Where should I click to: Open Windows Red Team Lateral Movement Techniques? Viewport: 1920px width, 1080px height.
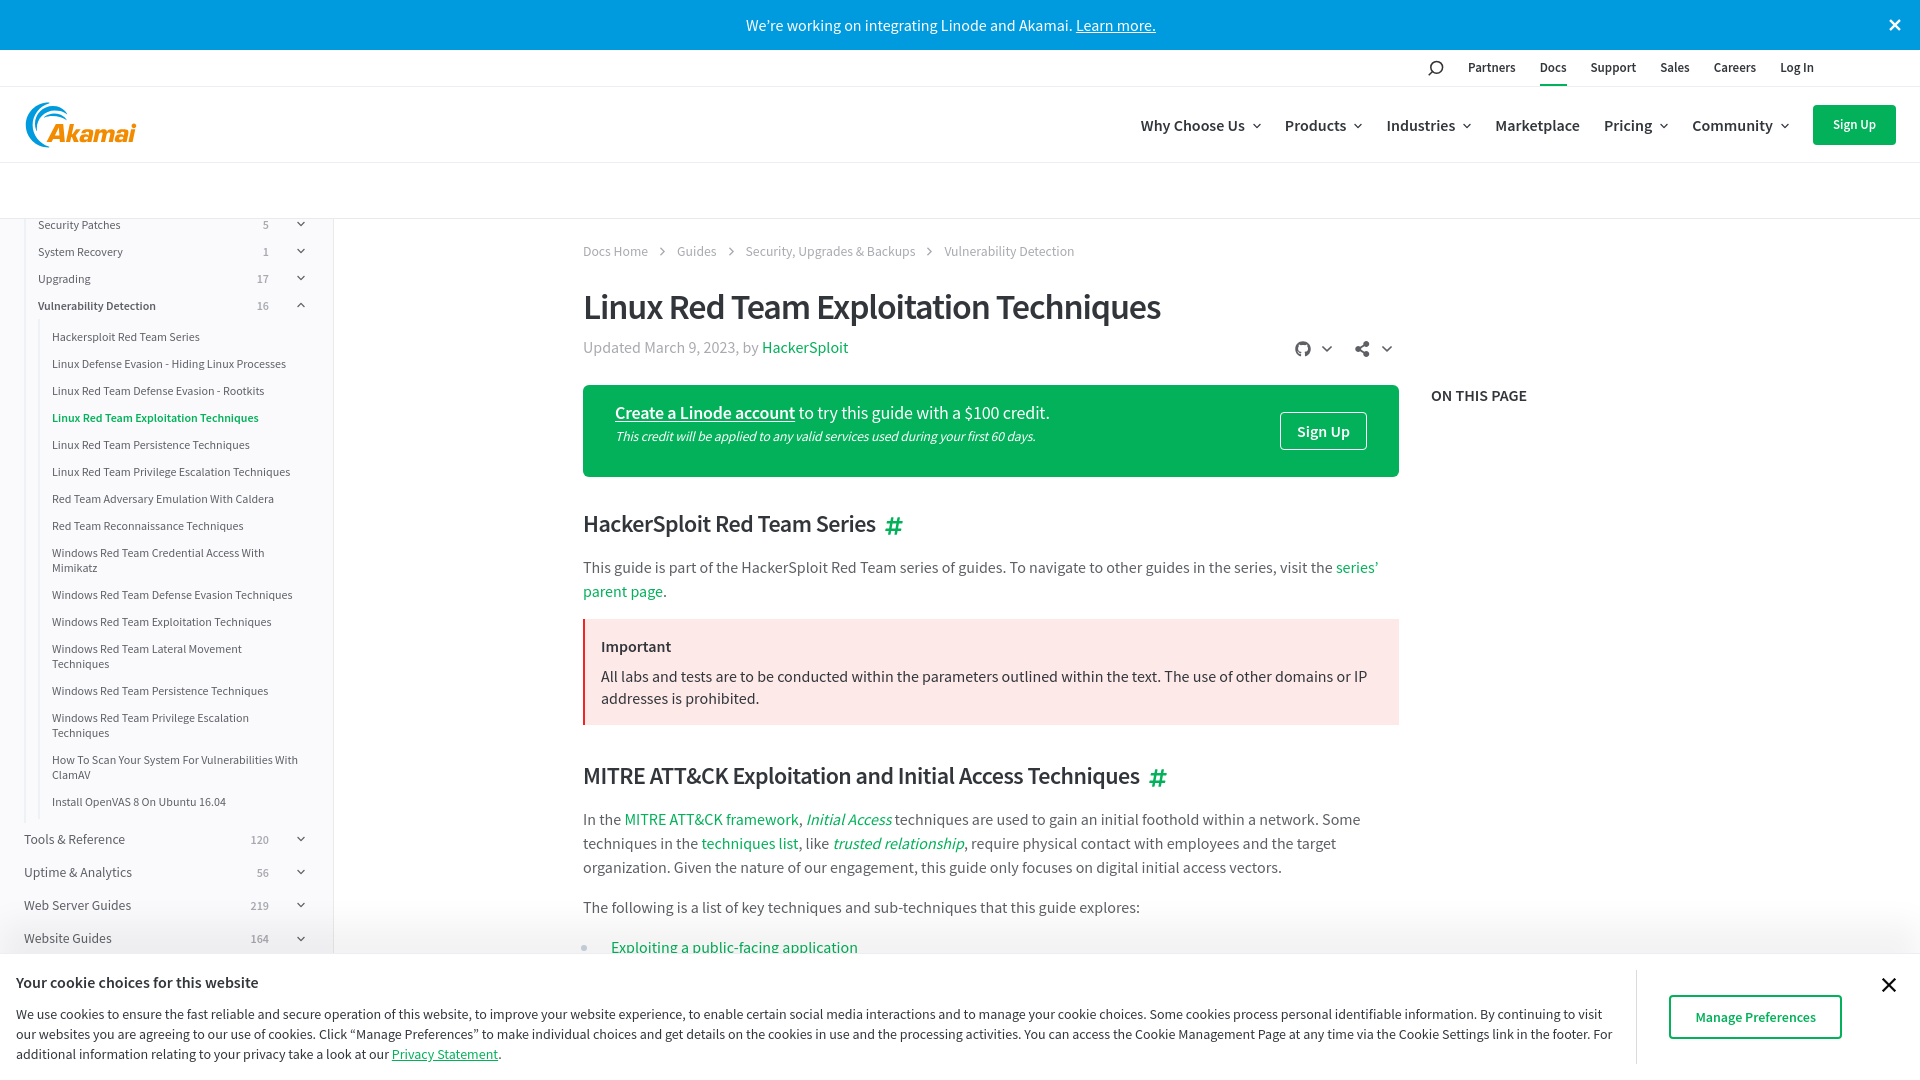click(x=146, y=656)
